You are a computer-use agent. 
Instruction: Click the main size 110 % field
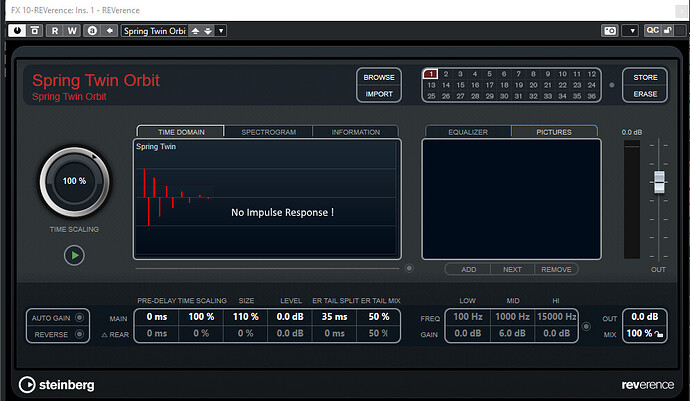(246, 317)
